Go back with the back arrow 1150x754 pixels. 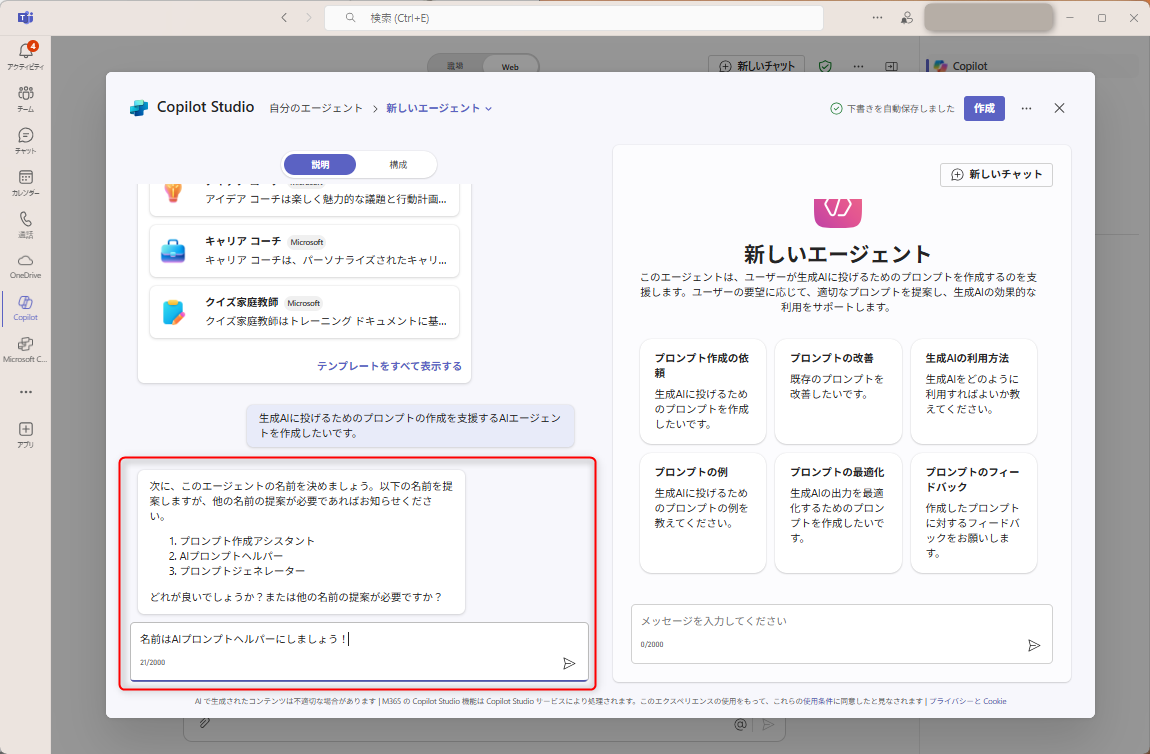click(x=284, y=18)
